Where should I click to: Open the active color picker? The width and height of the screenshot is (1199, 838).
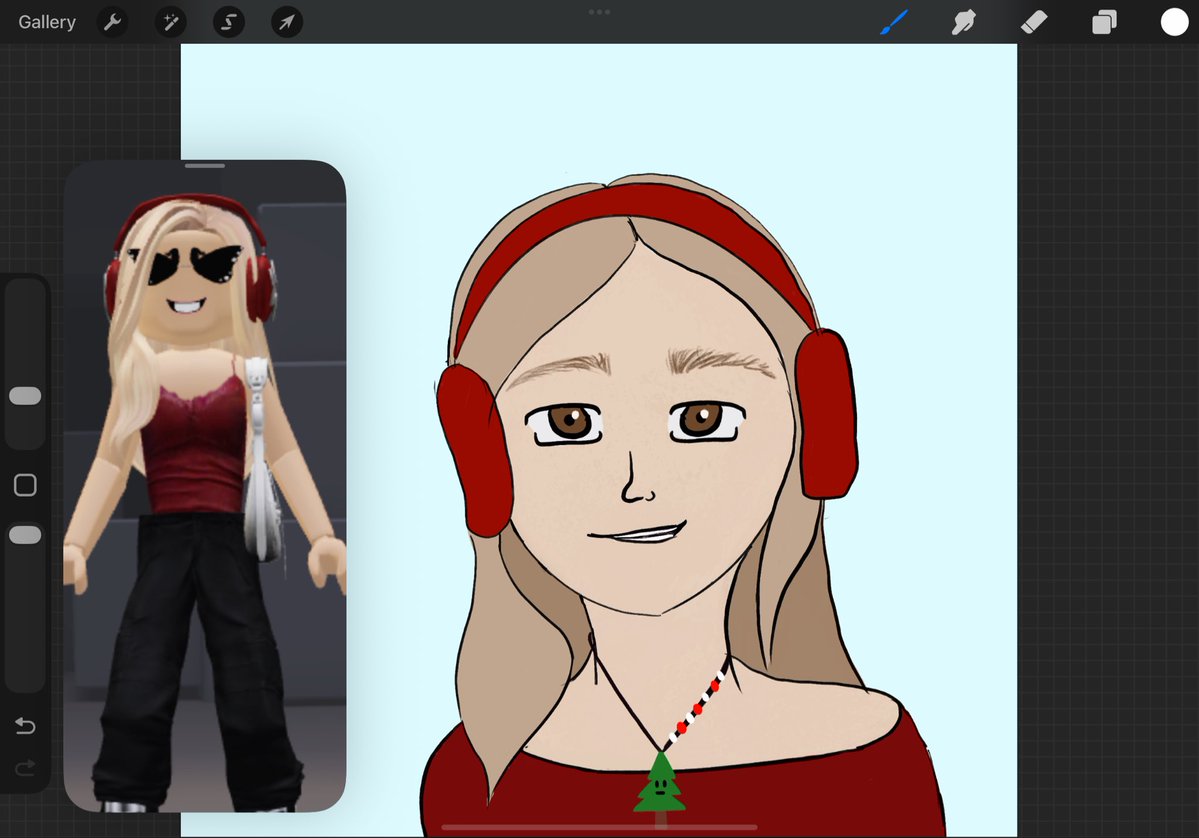pyautogui.click(x=1174, y=21)
